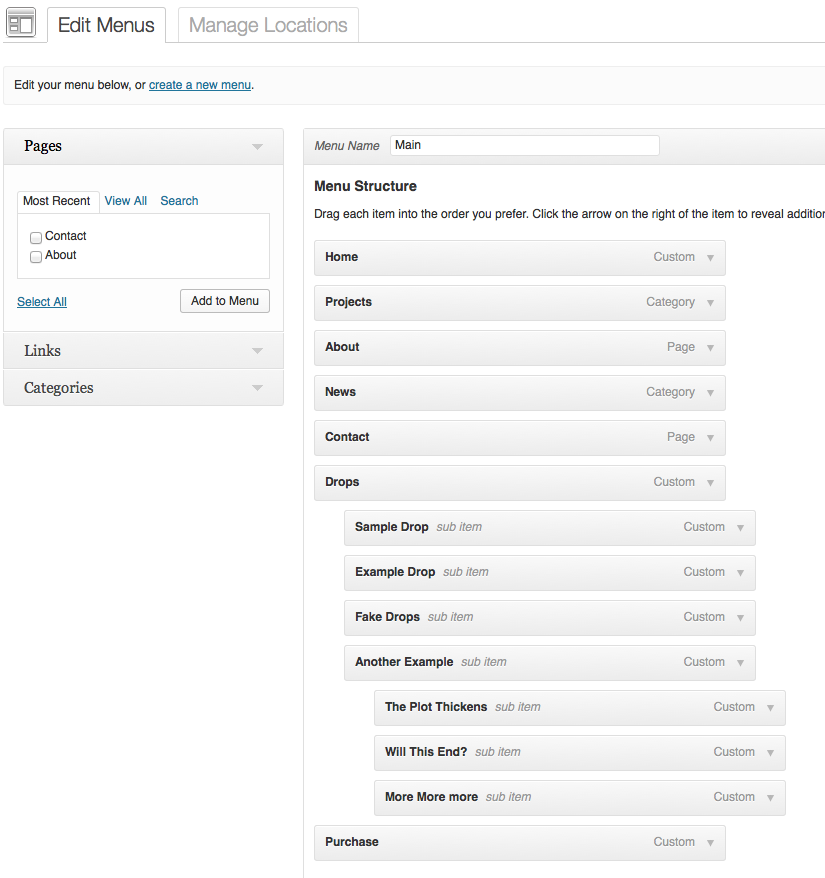Click the Menu Name text field
This screenshot has width=825, height=878.
coord(524,146)
